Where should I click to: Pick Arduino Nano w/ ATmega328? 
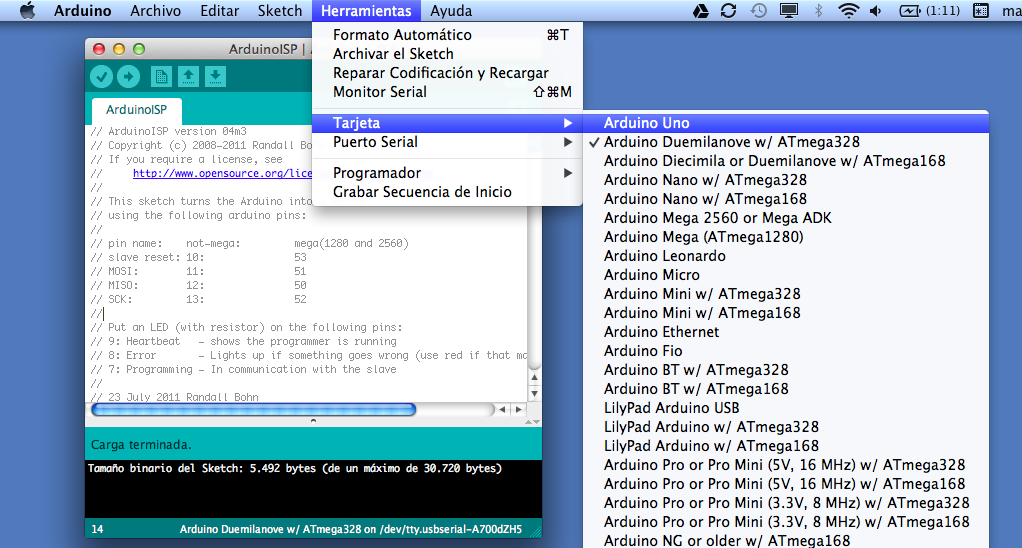pyautogui.click(x=786, y=180)
